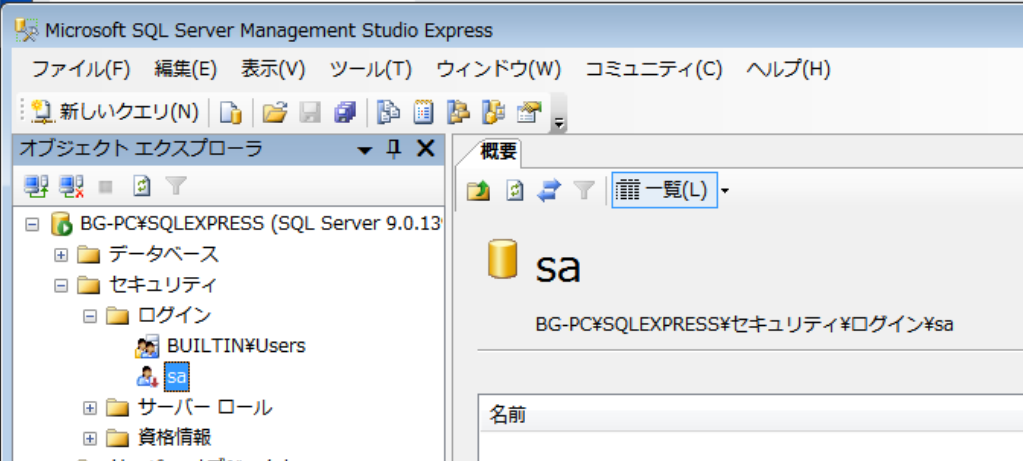Screen dimensions: 1023x461
Task: Click the save all icon in toolbar
Action: coord(345,112)
